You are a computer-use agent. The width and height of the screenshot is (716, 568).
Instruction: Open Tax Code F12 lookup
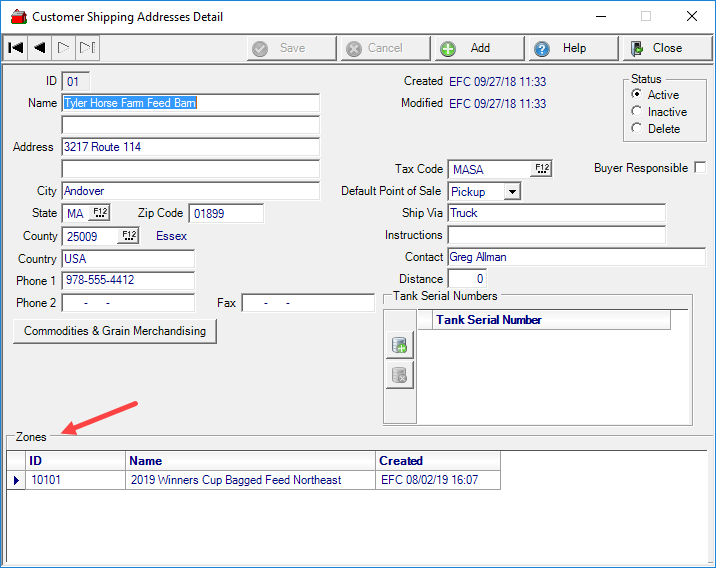(x=542, y=169)
